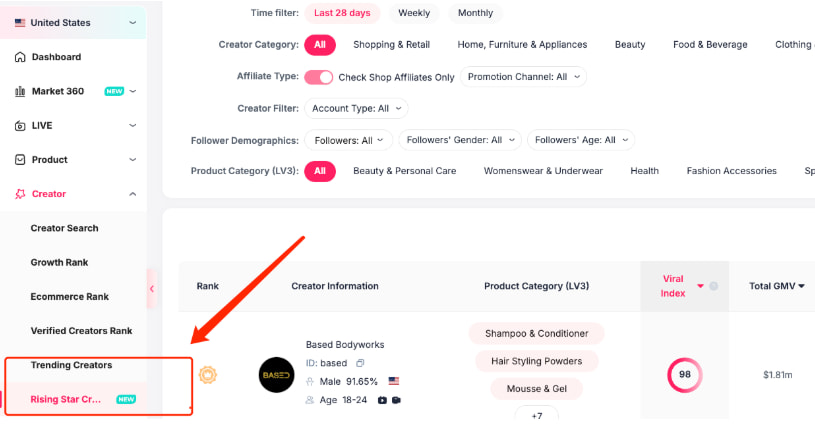Open the Trending Creators menu item
Viewport: 815px width, 425px height.
coord(71,365)
